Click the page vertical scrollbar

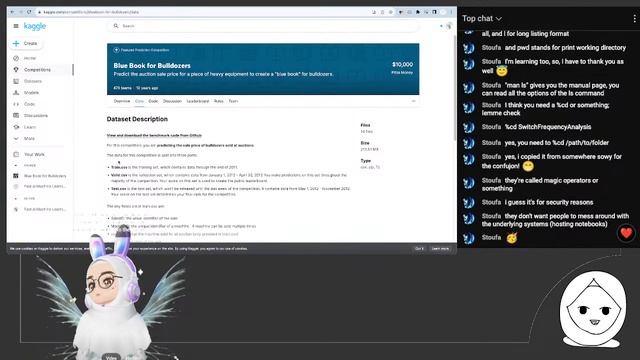point(455,88)
